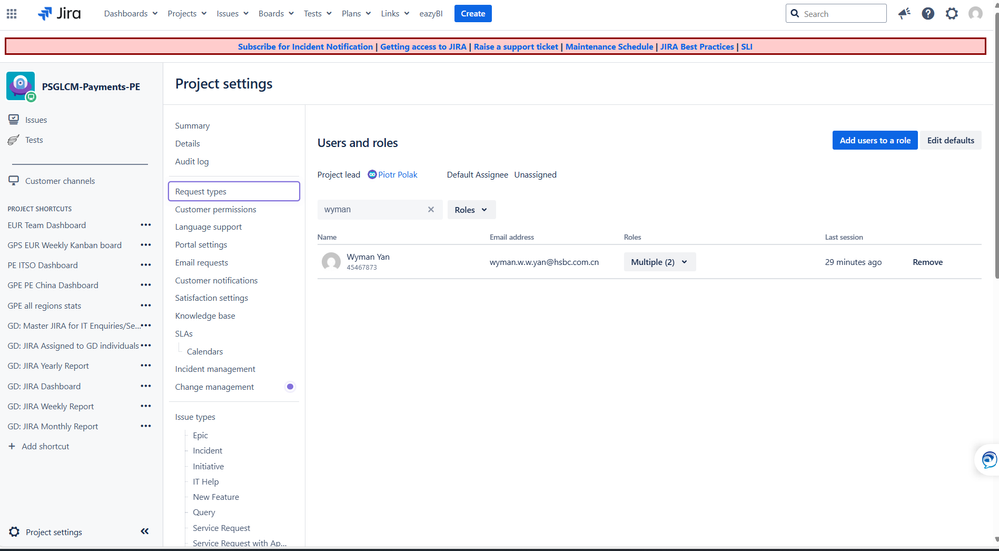Open more options for GD: JIRA Dashboard
This screenshot has width=999, height=551.
coord(146,386)
